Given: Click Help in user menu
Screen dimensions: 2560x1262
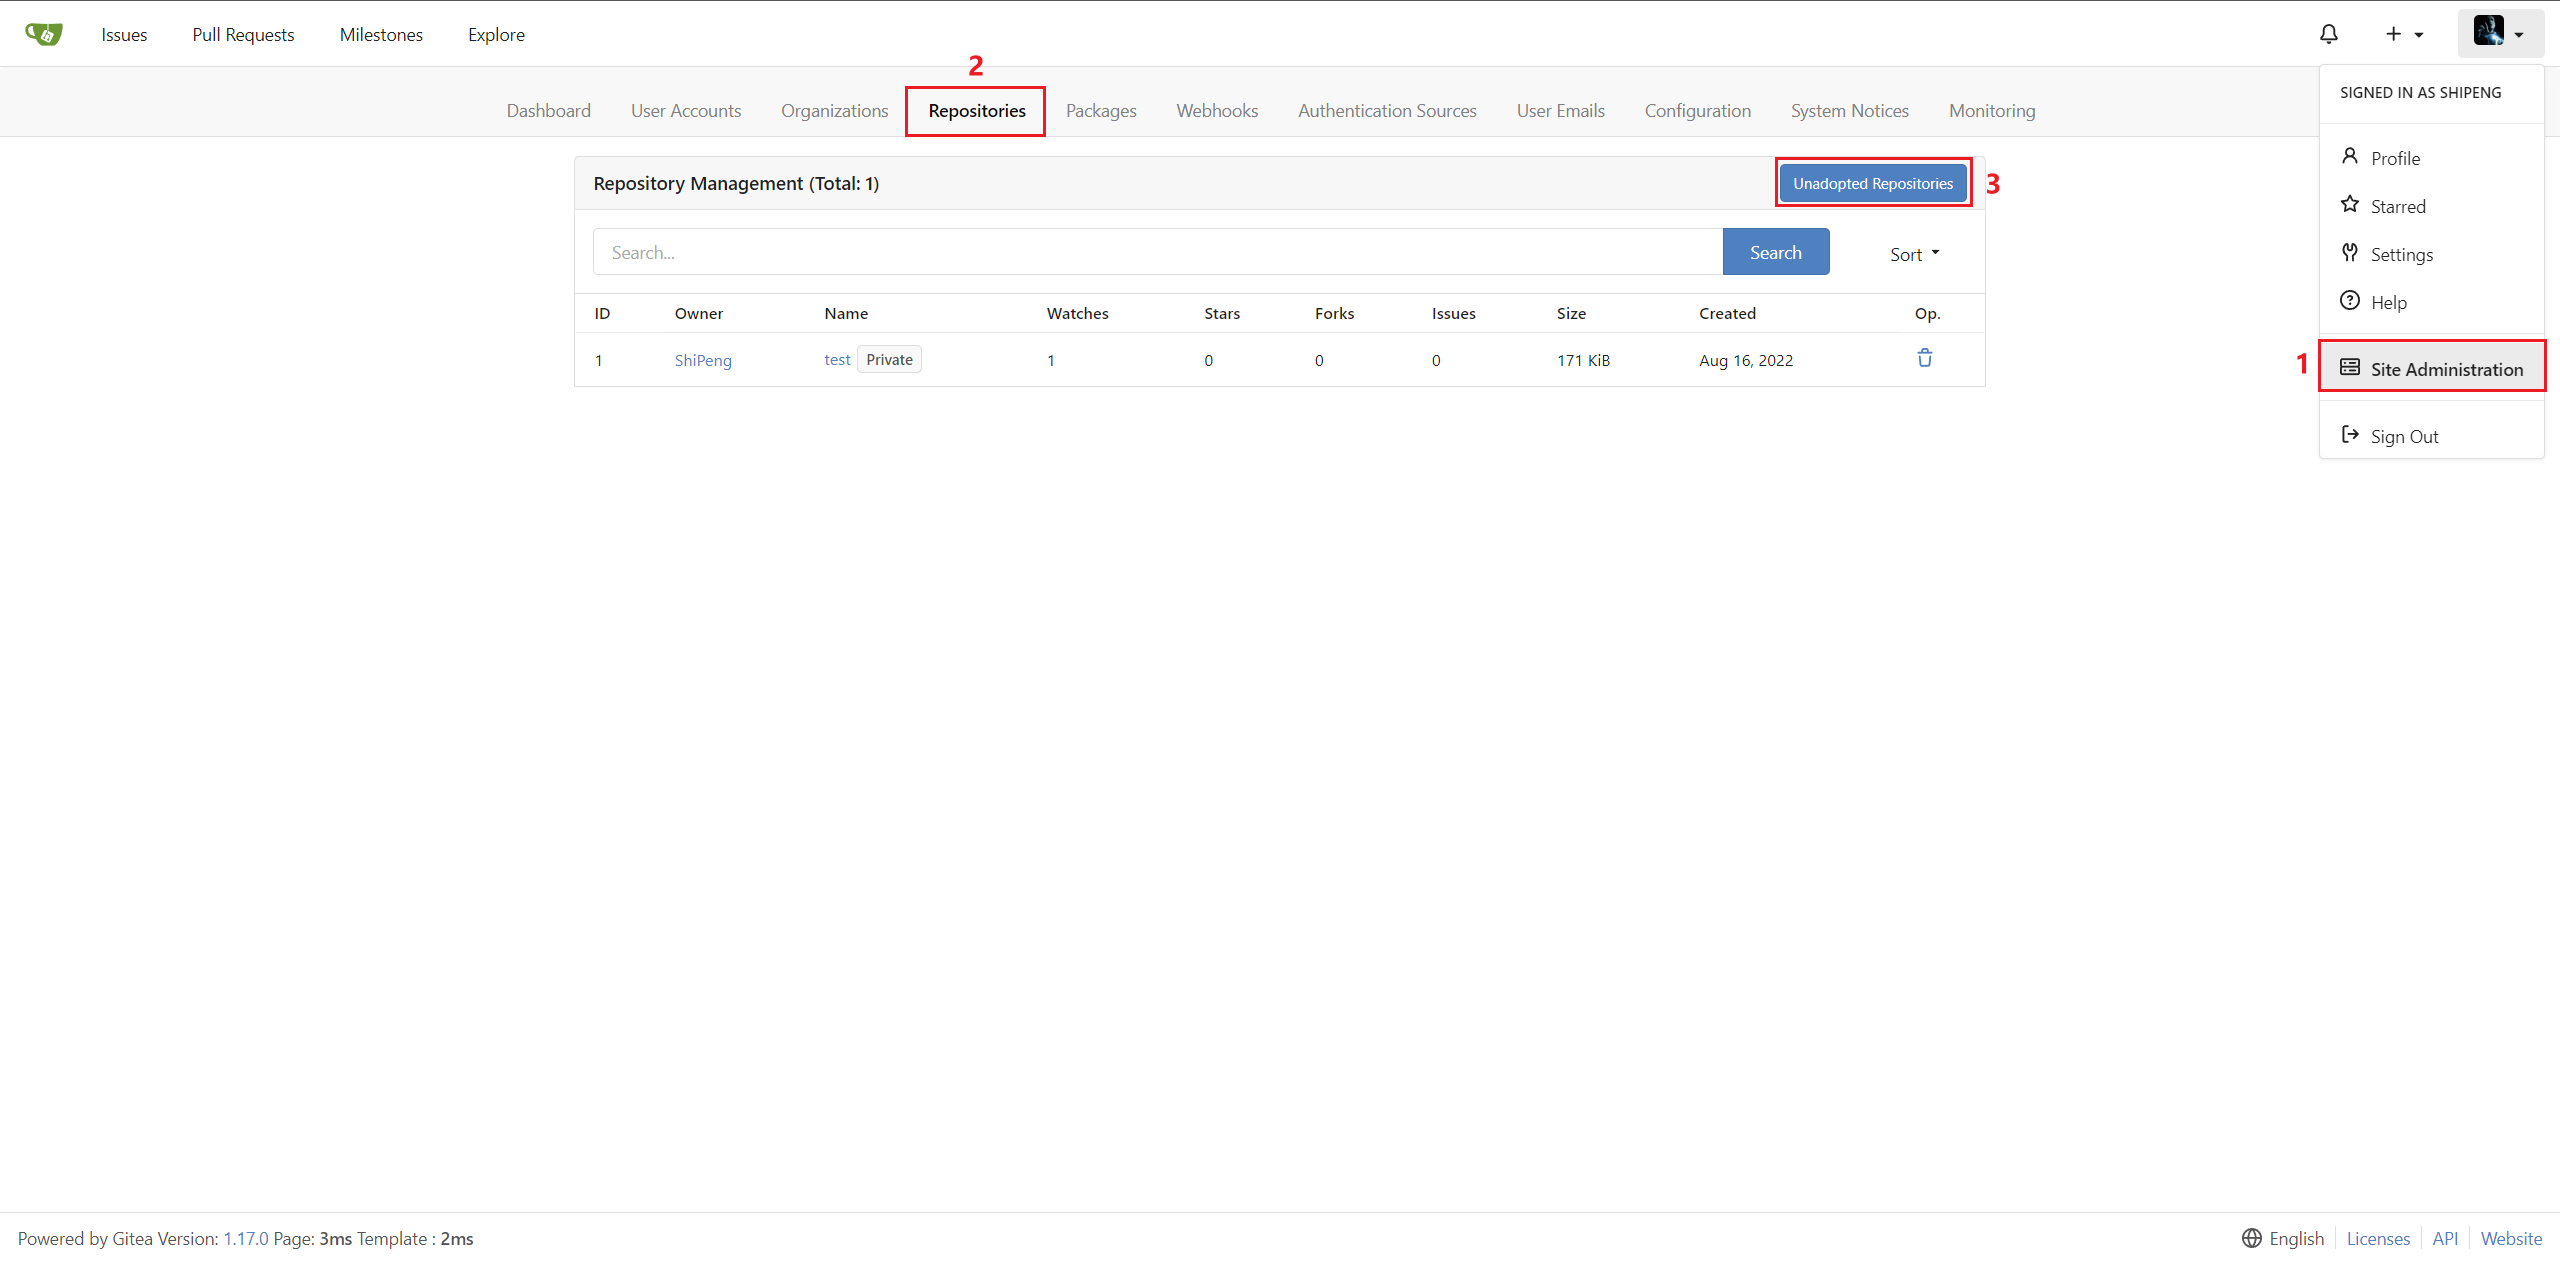Looking at the screenshot, I should coord(2387,302).
